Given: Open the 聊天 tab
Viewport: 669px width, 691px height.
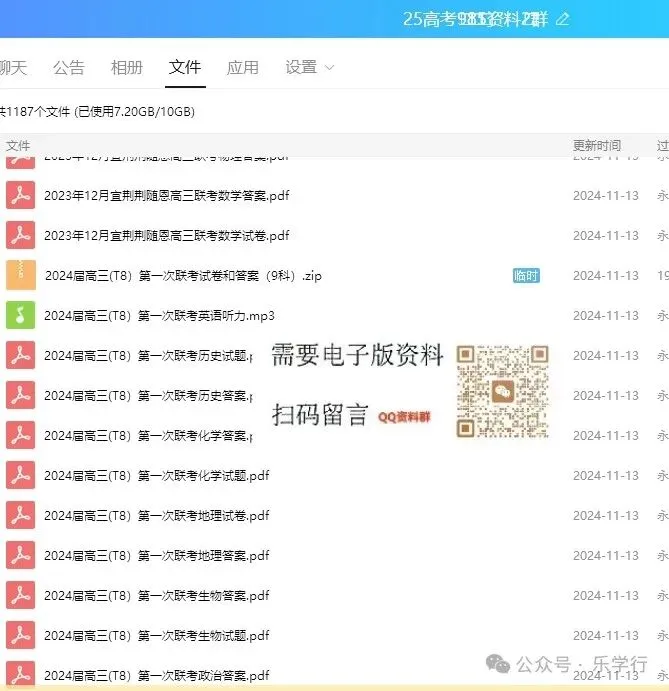Looking at the screenshot, I should click(14, 67).
